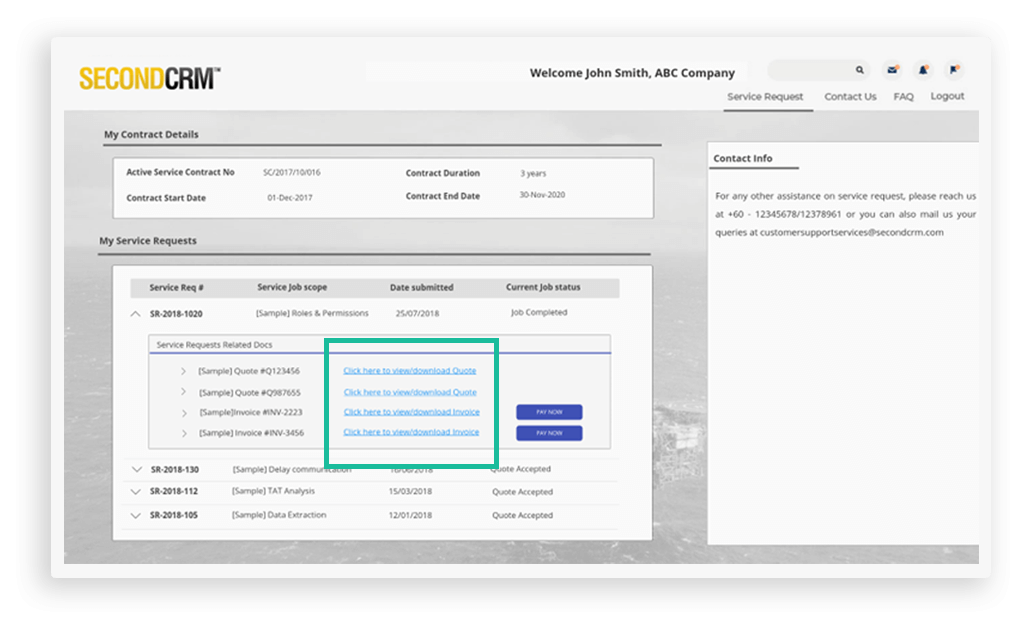Expand service request SR-2018-112
The height and width of the screenshot is (634, 1036).
click(135, 491)
